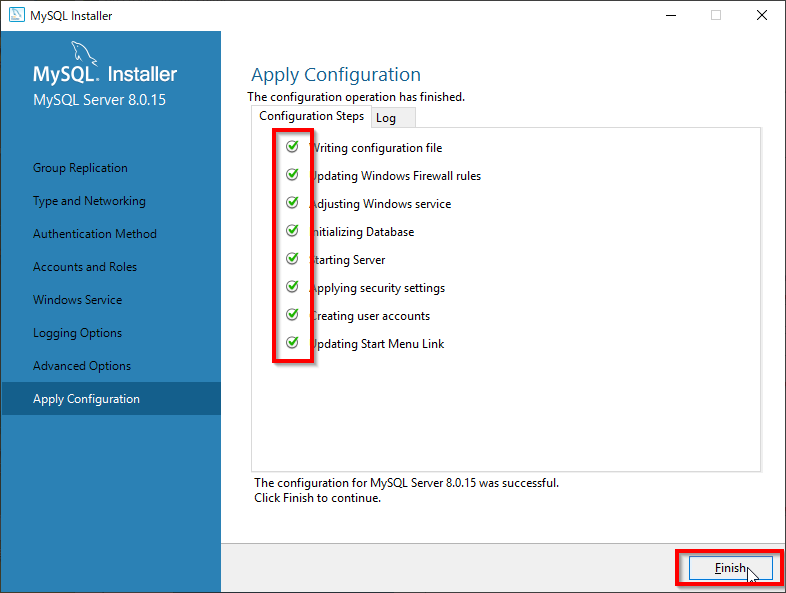Open the Advanced Options step
Screen dimensions: 786x593
pos(82,366)
